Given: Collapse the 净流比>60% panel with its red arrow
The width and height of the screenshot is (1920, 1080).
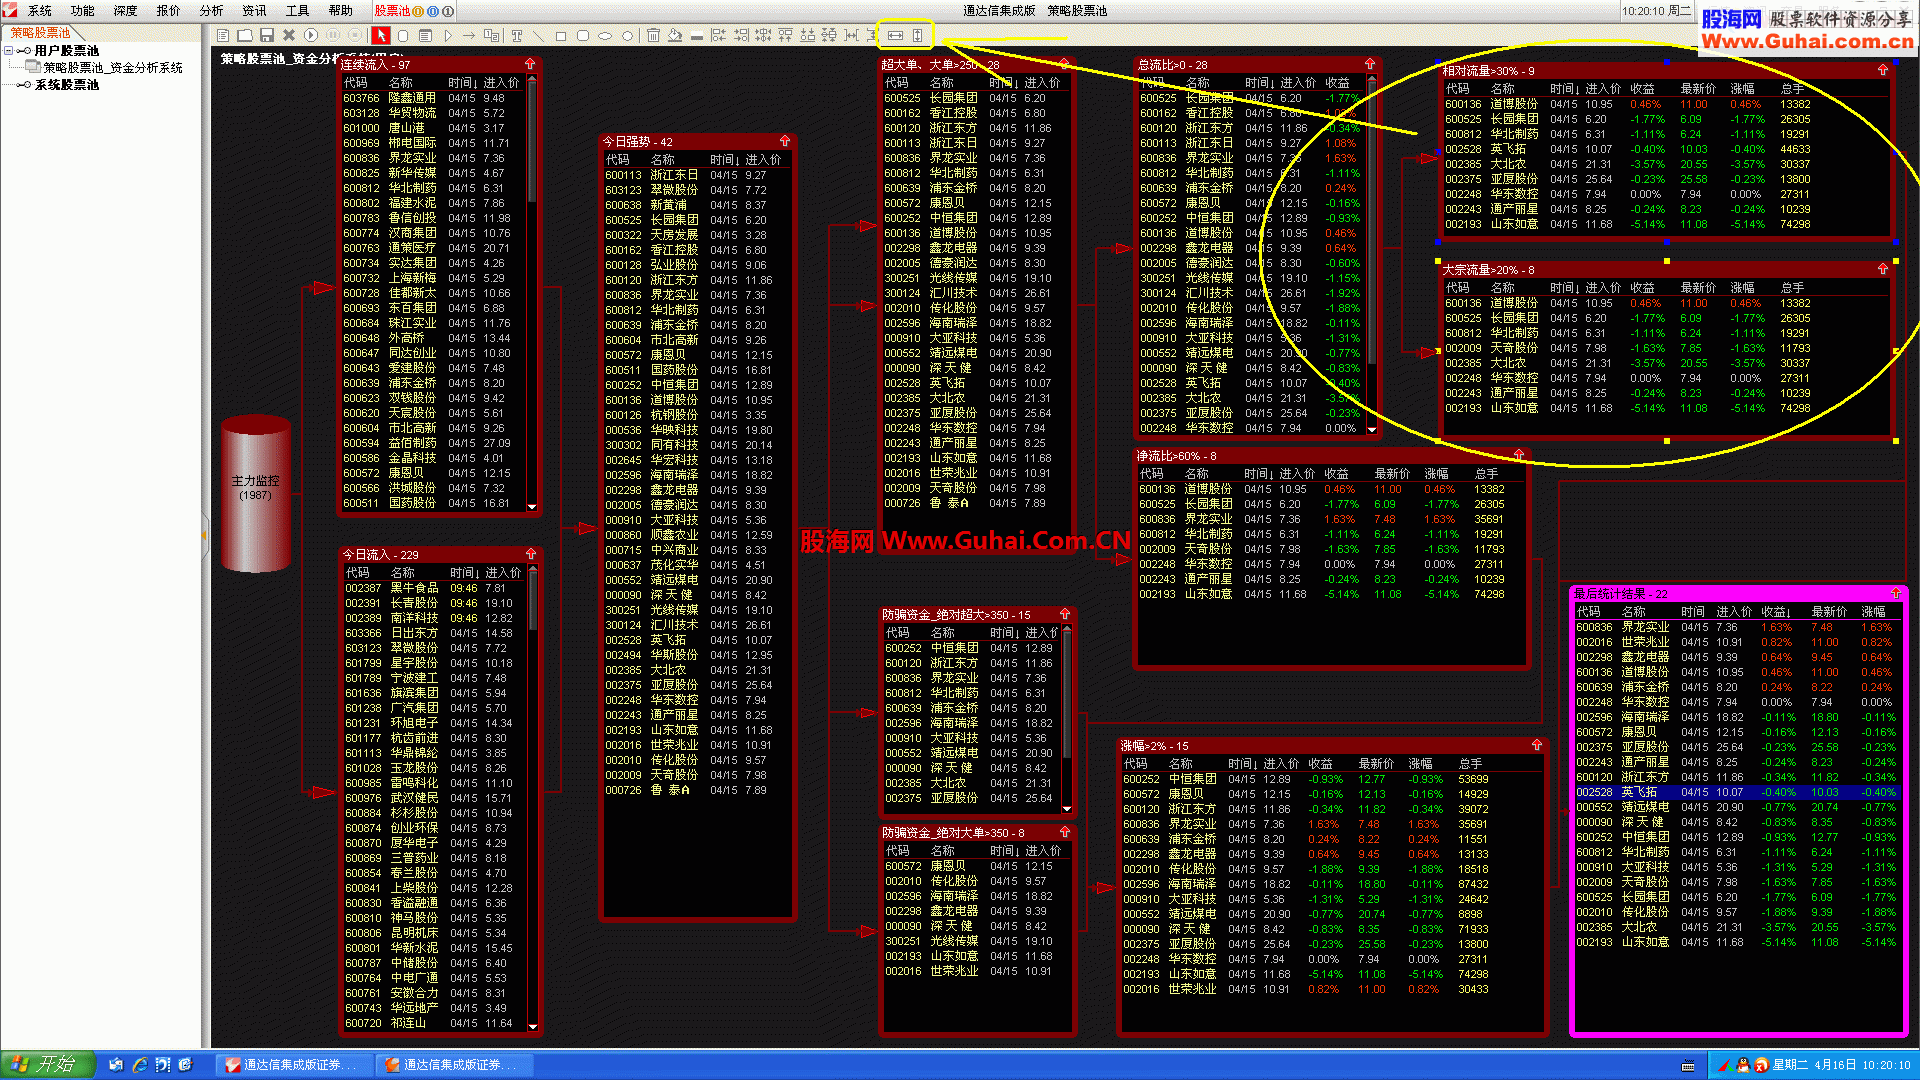Looking at the screenshot, I should 1518,455.
